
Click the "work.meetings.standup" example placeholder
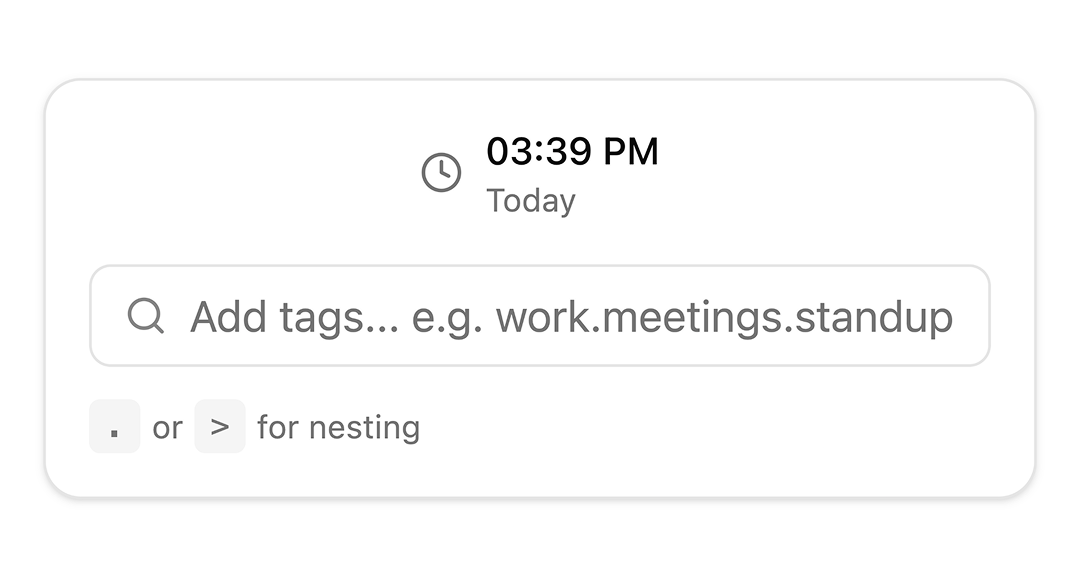pos(724,318)
